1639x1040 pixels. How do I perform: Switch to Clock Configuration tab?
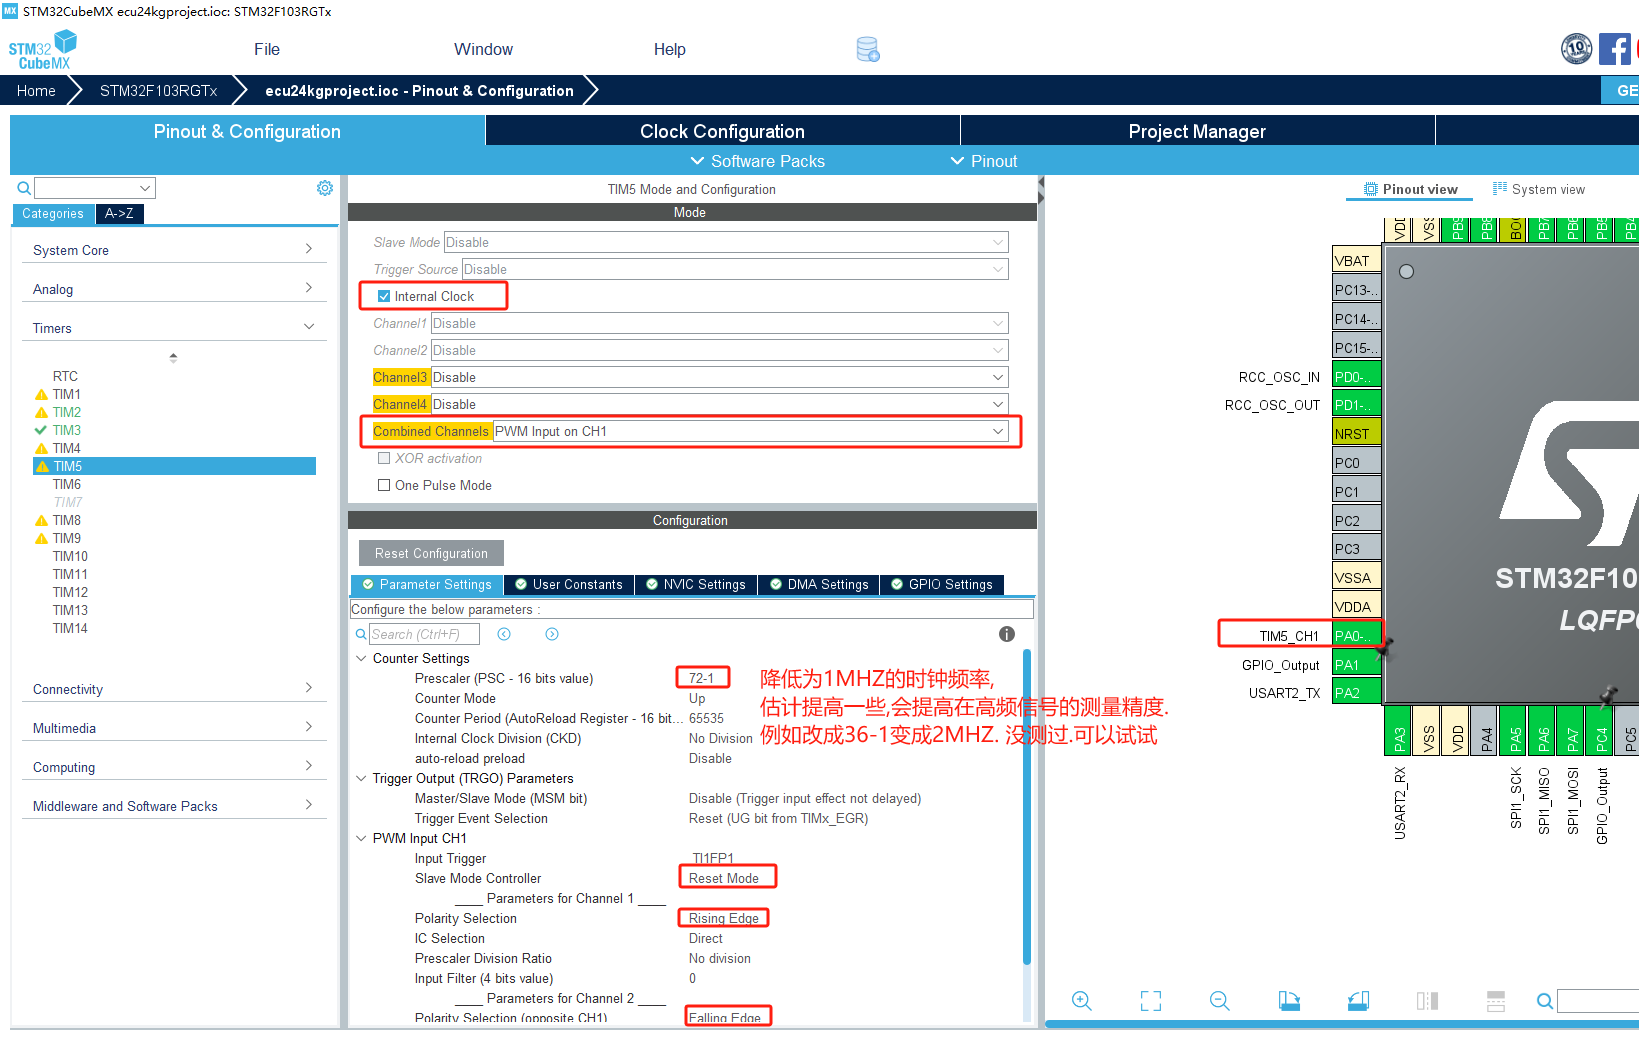[722, 131]
